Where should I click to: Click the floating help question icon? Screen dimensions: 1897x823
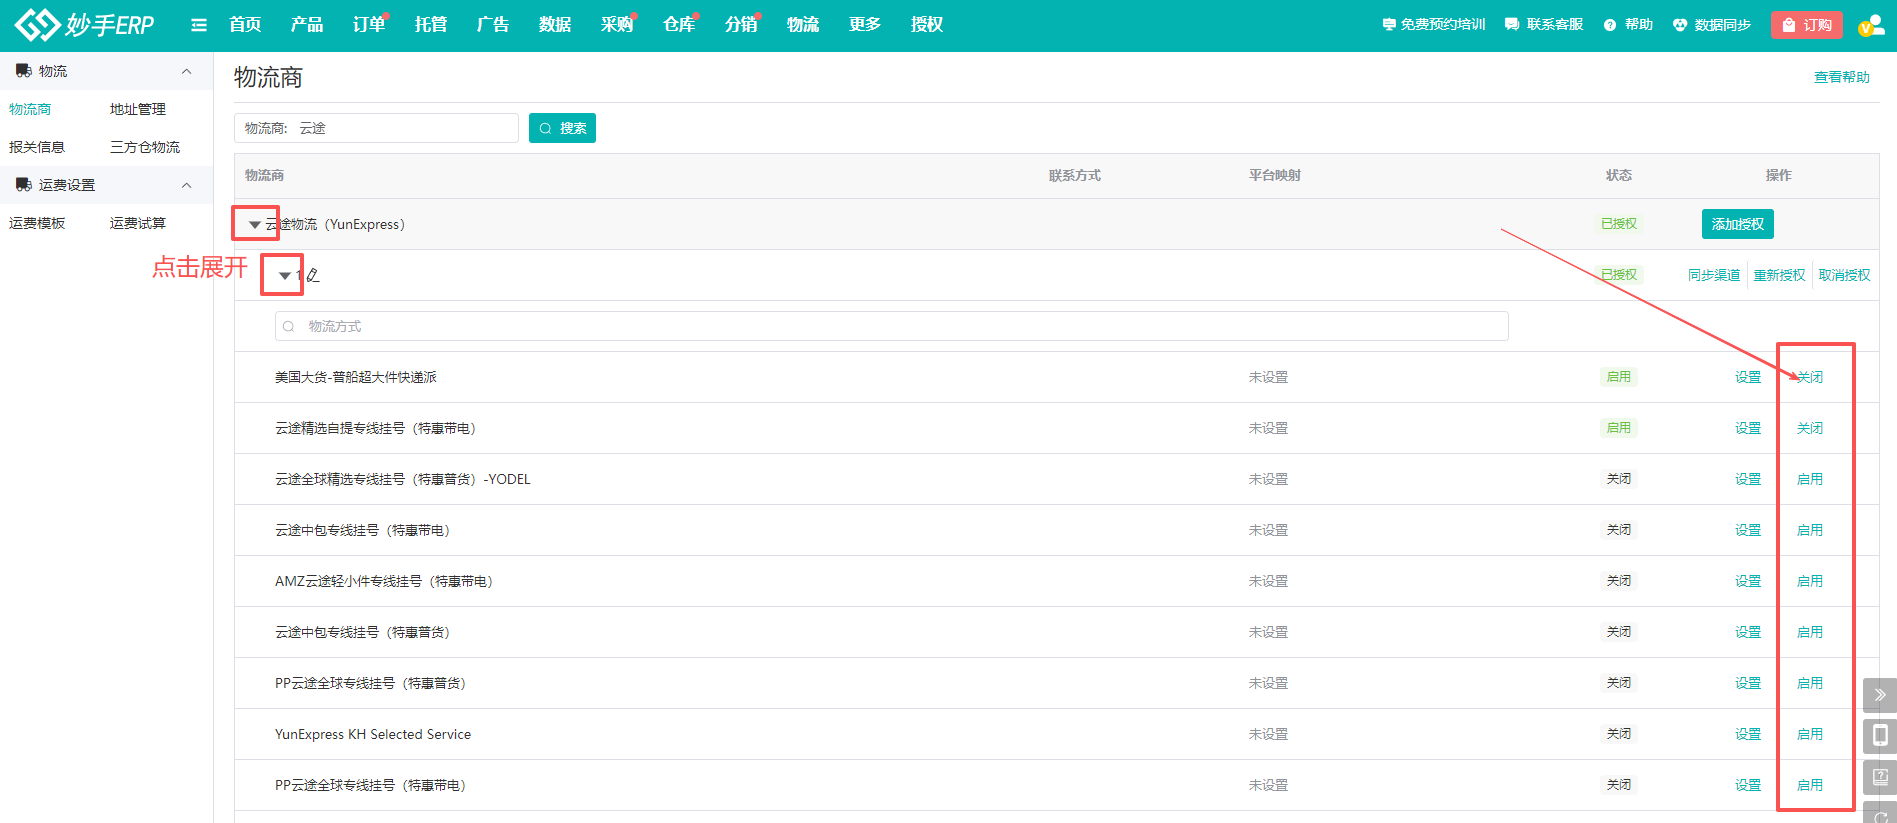pyautogui.click(x=1880, y=777)
